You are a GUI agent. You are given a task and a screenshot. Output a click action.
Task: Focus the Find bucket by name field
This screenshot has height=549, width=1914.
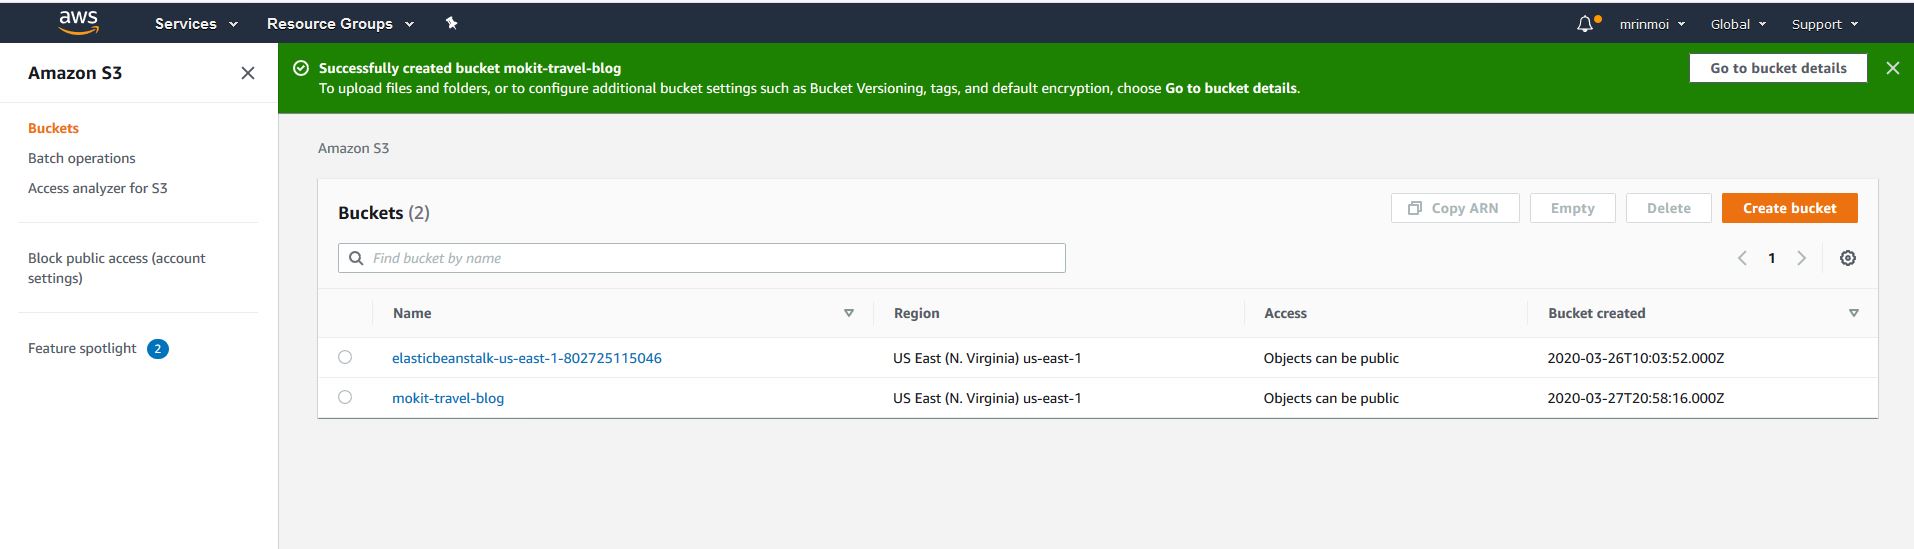(x=702, y=258)
